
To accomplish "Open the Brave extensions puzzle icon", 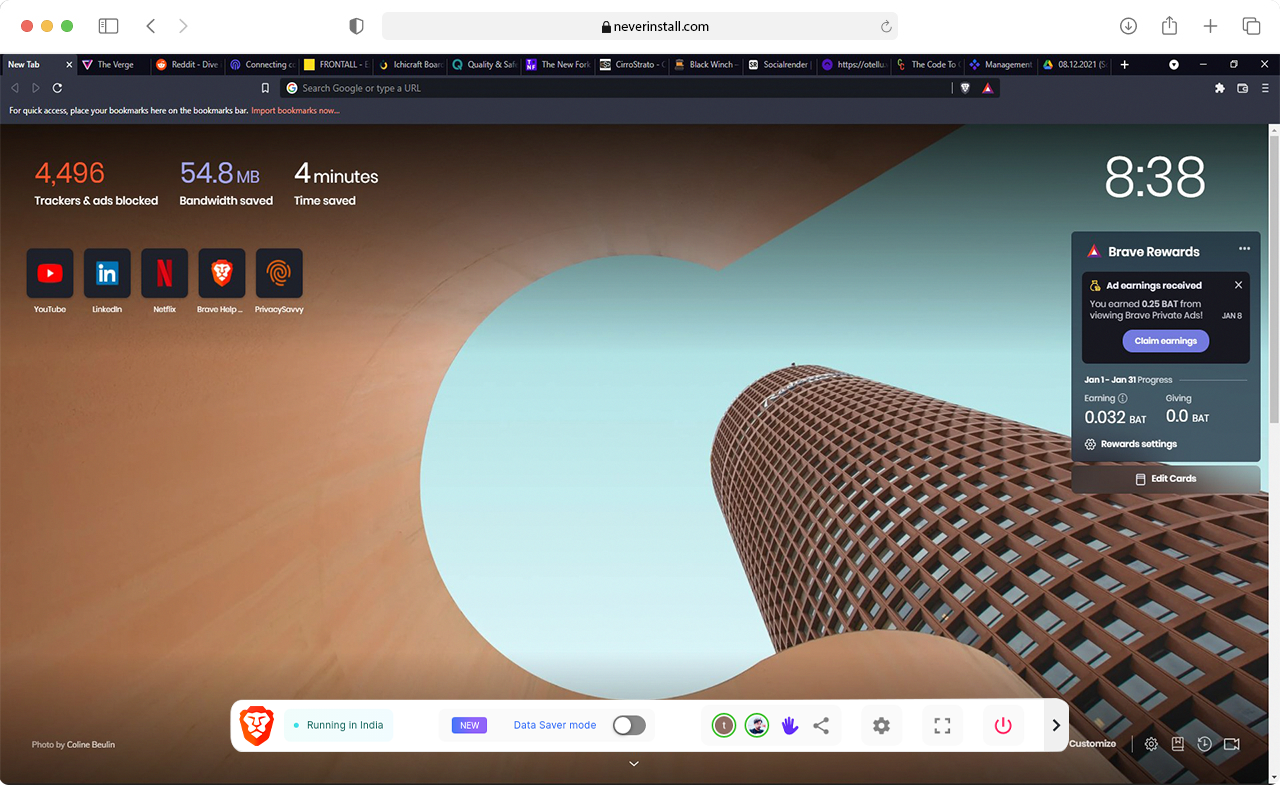I will [x=1220, y=88].
